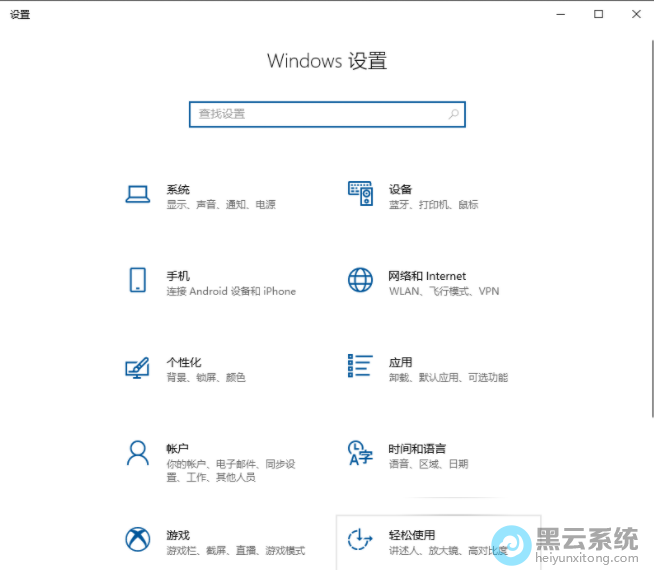Image resolution: width=654 pixels, height=570 pixels.
Task: Open the Gaming Xbox icon
Action: 138,540
